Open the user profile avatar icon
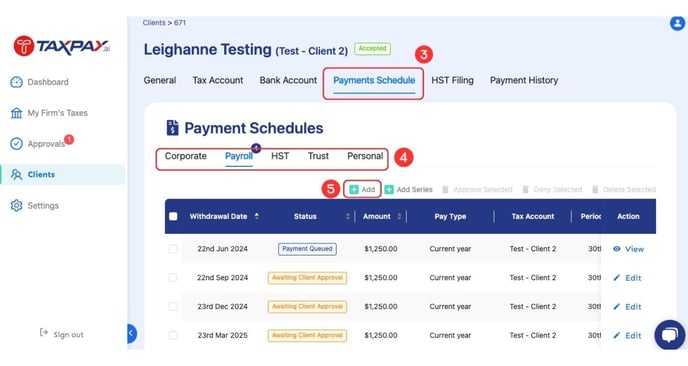The height and width of the screenshot is (366, 688). pyautogui.click(x=678, y=23)
